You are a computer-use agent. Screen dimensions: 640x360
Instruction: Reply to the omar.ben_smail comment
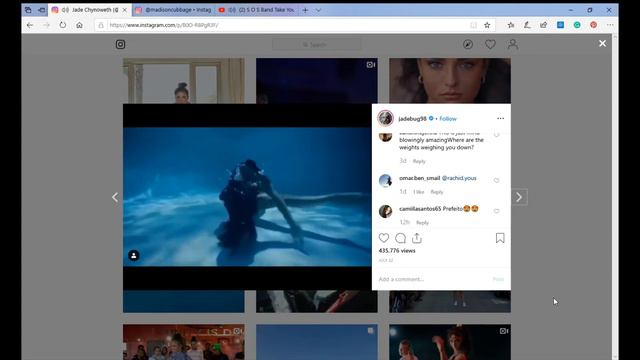click(x=437, y=192)
